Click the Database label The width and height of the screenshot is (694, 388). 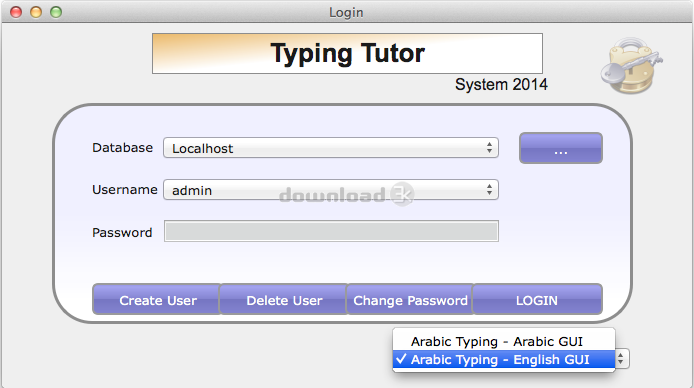point(123,147)
